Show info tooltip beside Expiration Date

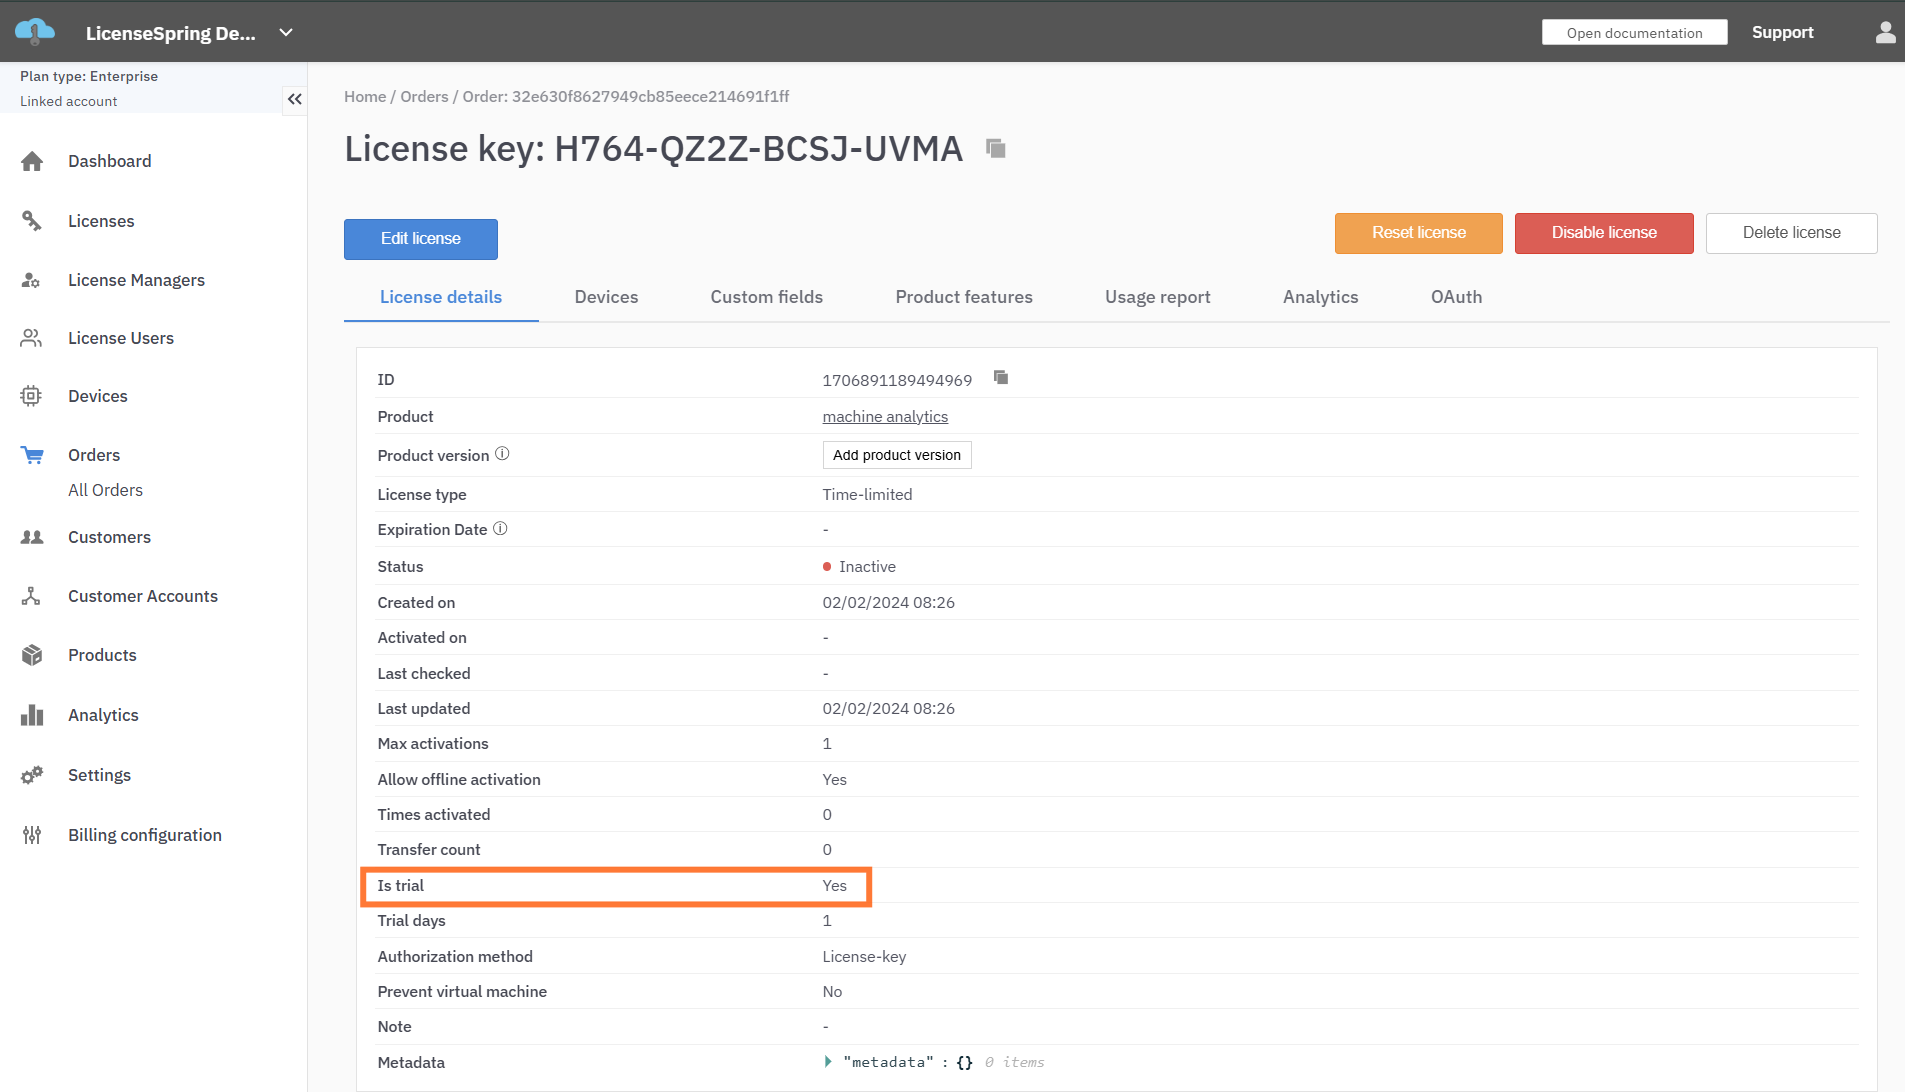tap(500, 529)
